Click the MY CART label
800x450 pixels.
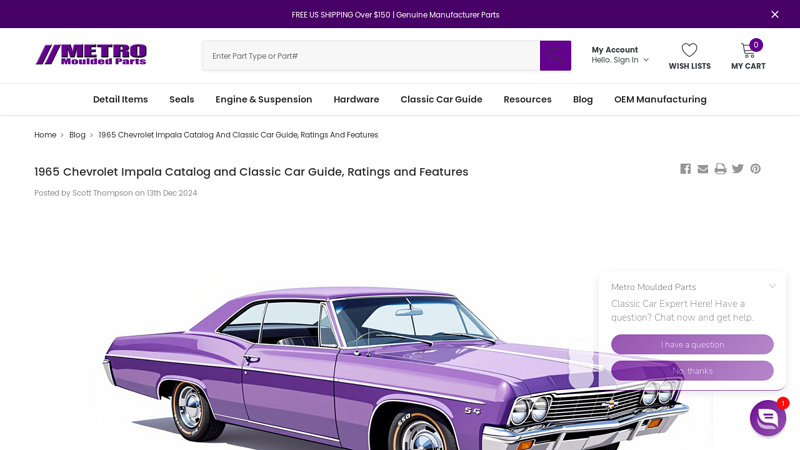(x=748, y=66)
